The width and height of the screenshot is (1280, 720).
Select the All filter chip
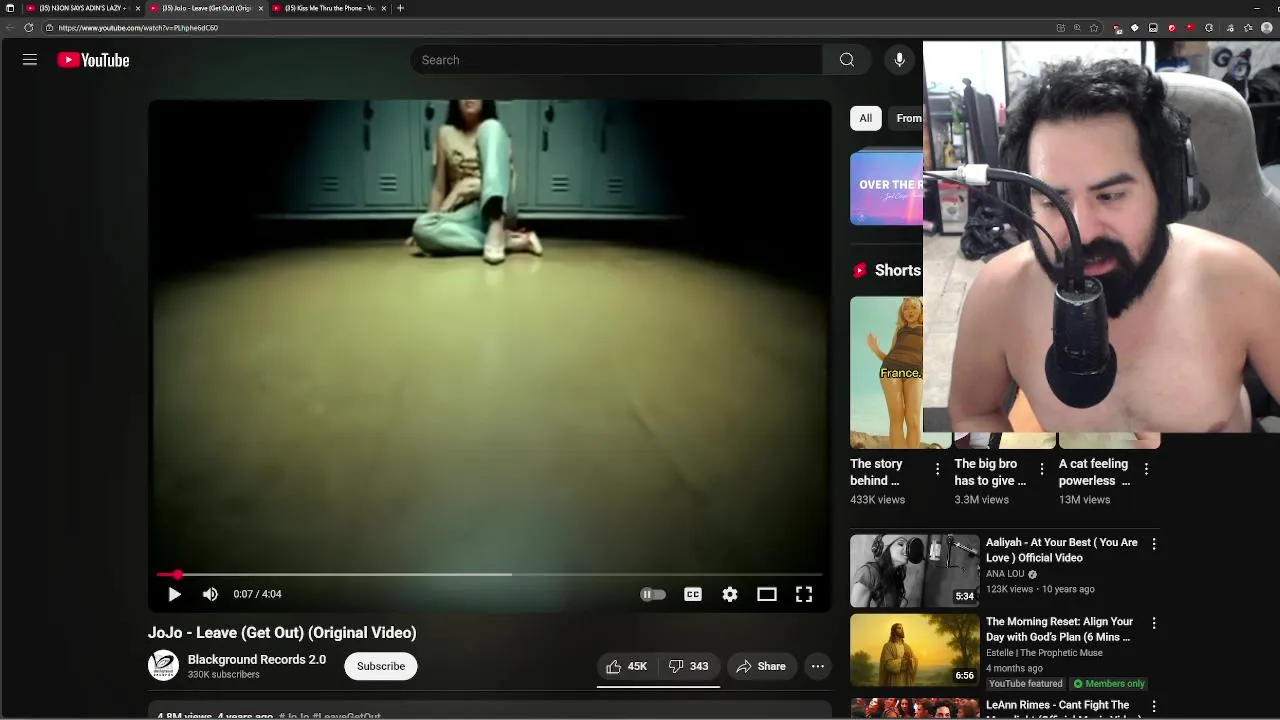866,118
